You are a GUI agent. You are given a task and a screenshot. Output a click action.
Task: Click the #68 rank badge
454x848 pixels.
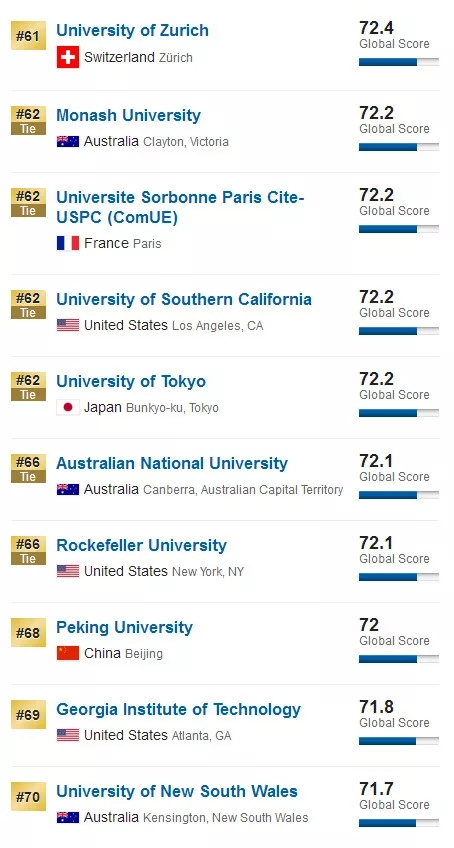click(x=28, y=633)
